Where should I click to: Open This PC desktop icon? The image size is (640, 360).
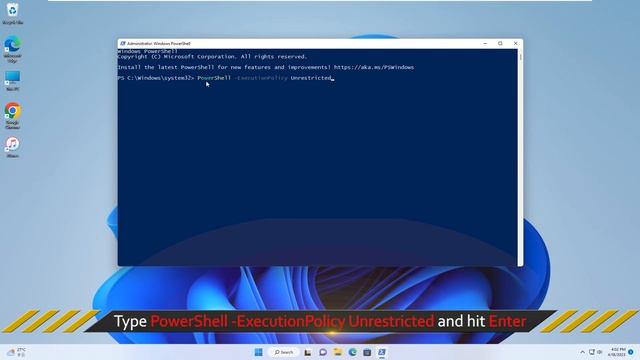pyautogui.click(x=12, y=80)
